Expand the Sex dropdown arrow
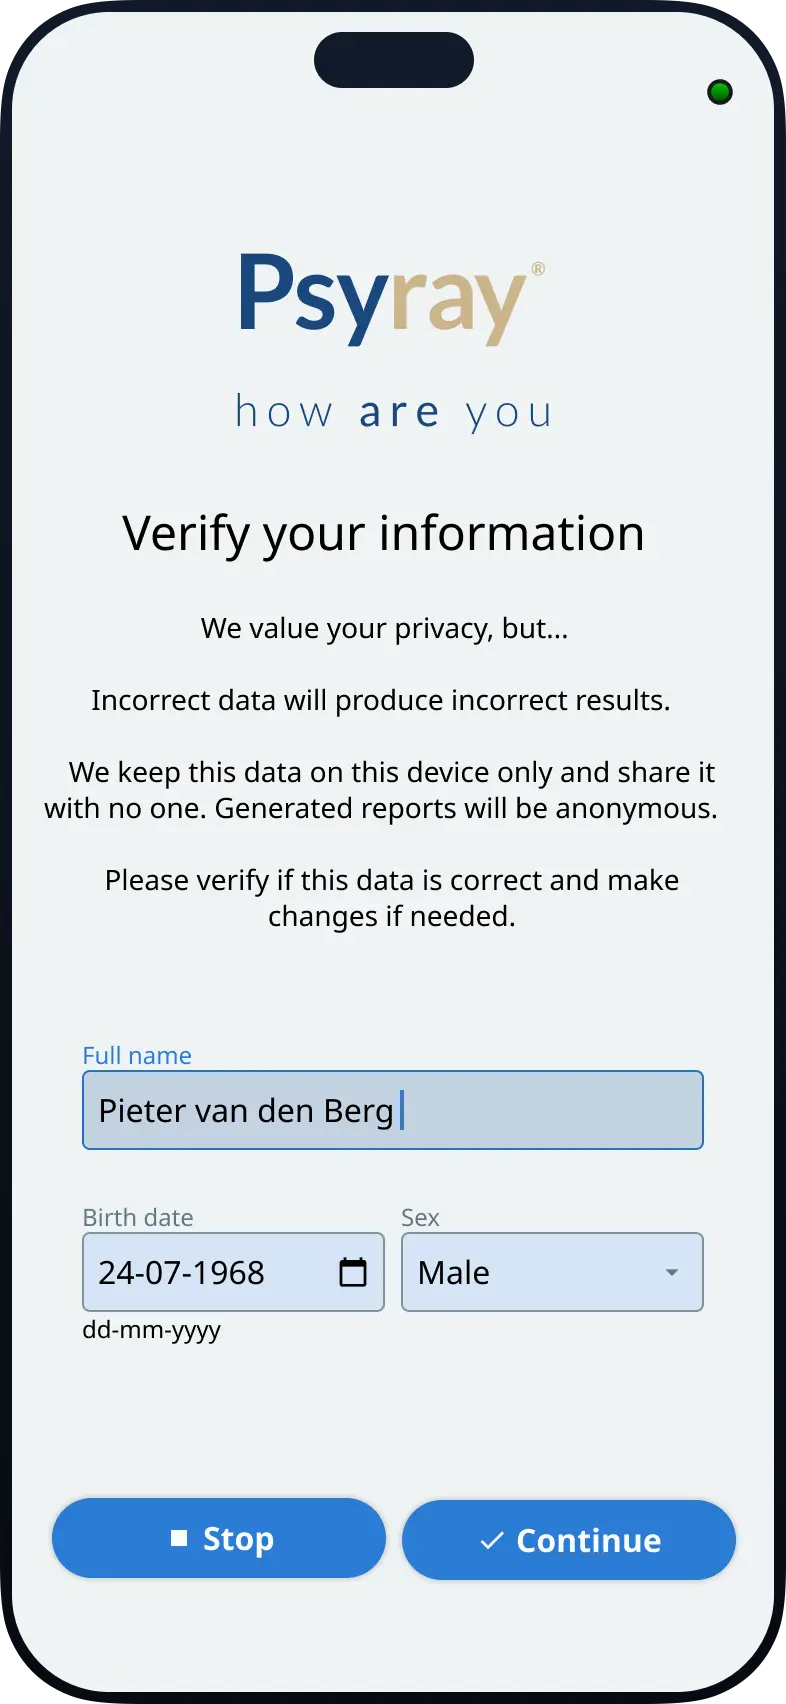 672,1272
